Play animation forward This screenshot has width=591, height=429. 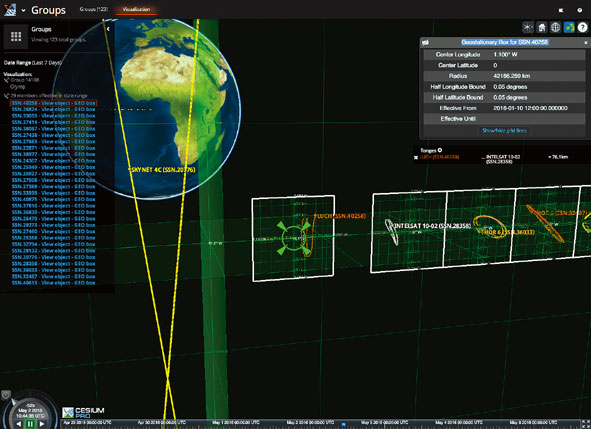[x=42, y=424]
